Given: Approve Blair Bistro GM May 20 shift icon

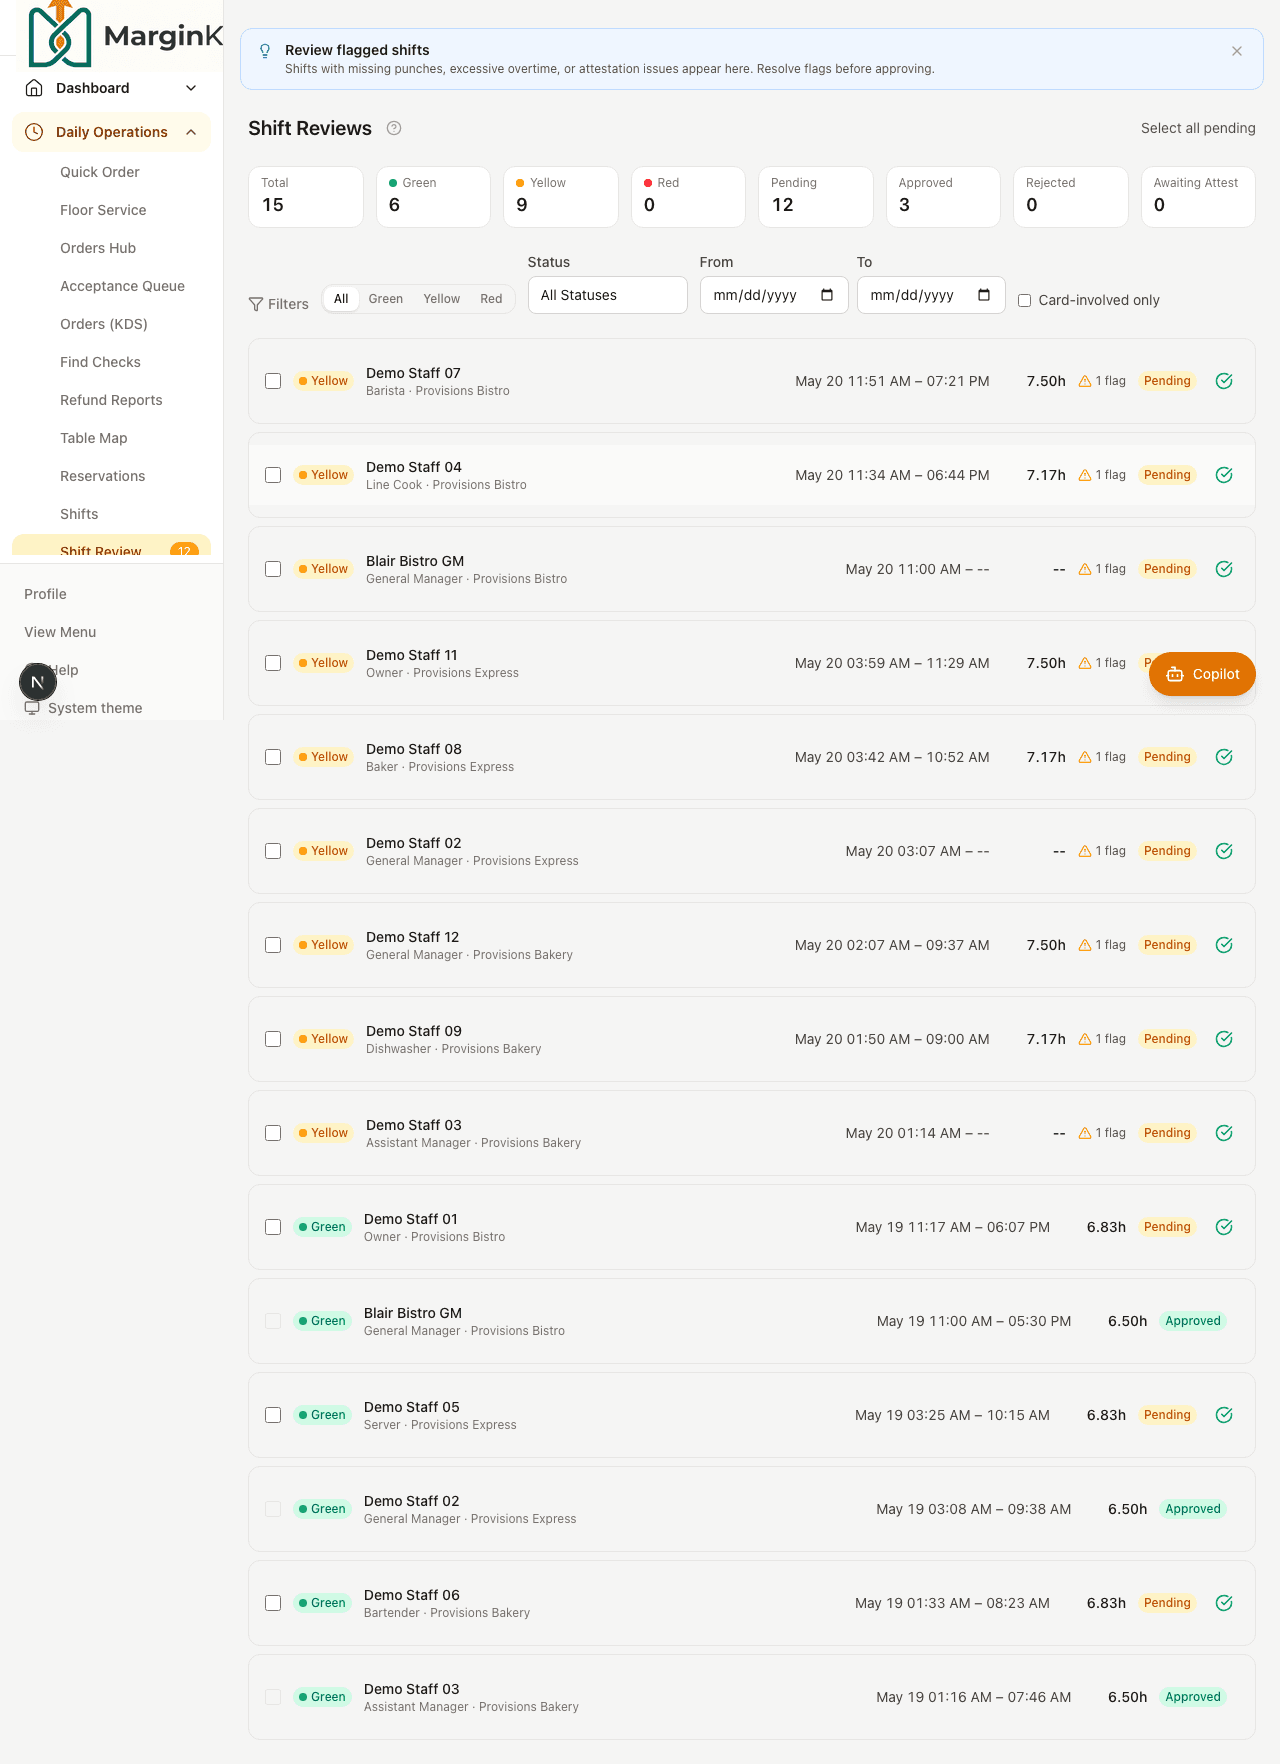Looking at the screenshot, I should (1224, 569).
